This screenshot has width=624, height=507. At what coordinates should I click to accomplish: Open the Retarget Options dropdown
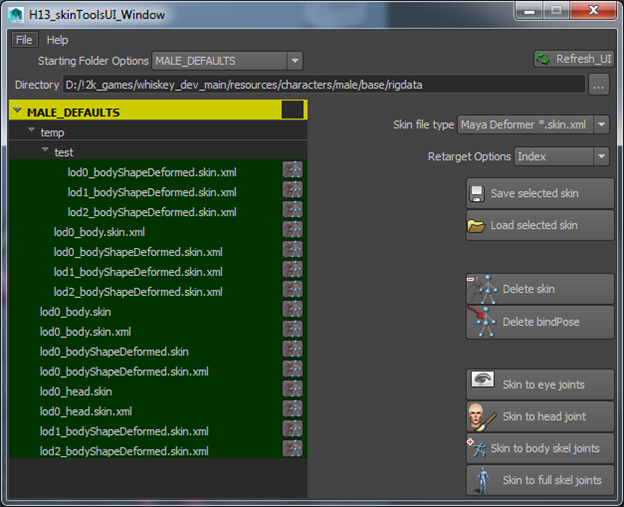pyautogui.click(x=562, y=156)
